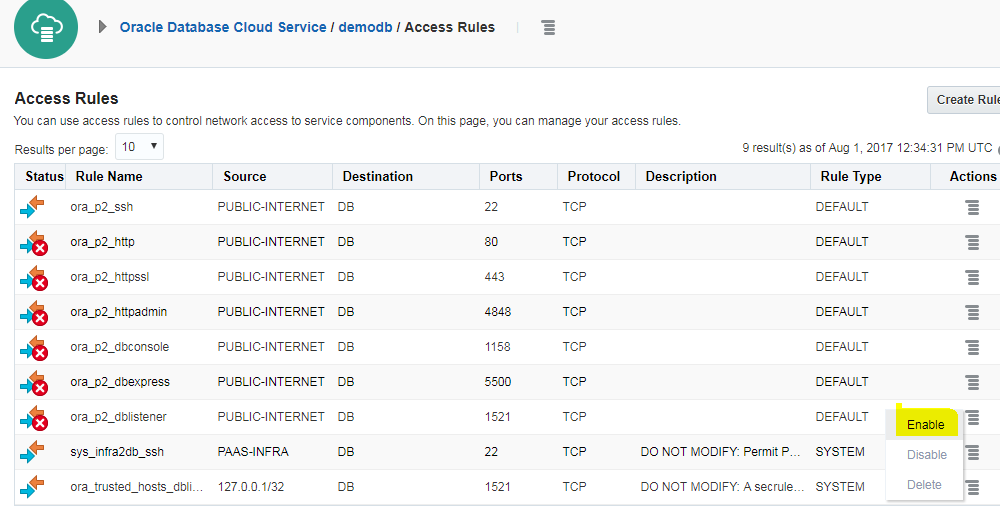Sort by the Ports column header
The height and width of the screenshot is (512, 1000).
(506, 176)
